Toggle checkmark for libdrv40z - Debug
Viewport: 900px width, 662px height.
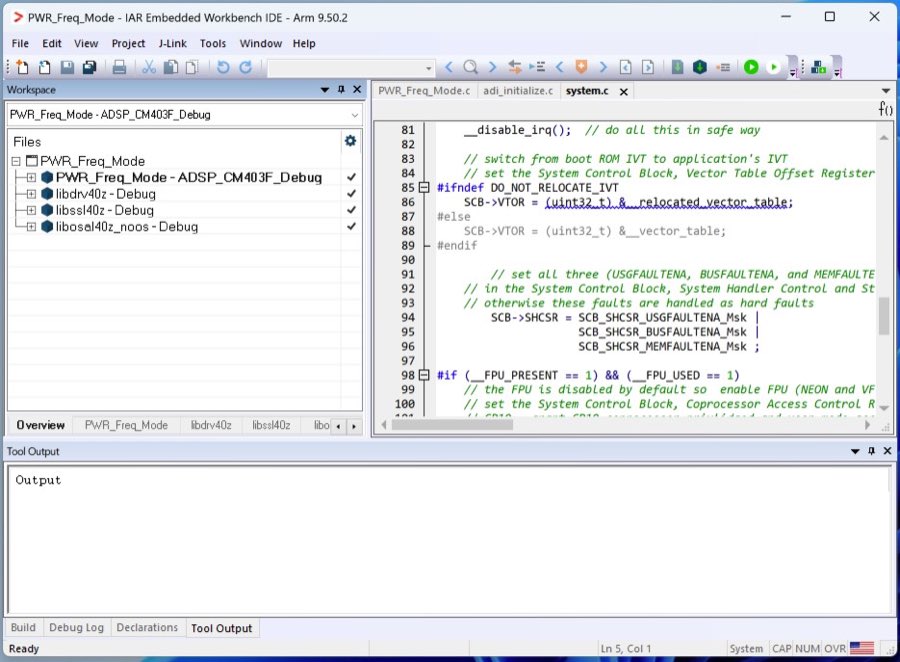point(351,194)
